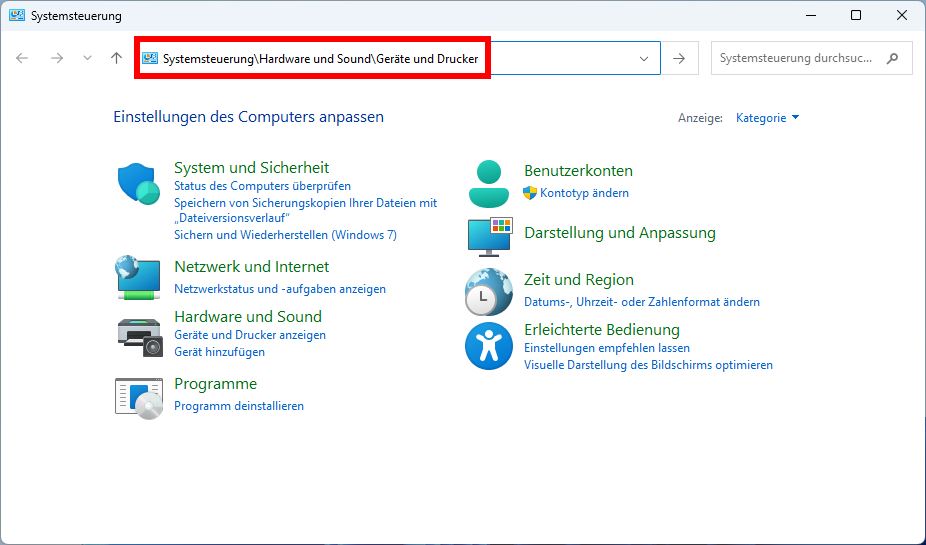This screenshot has height=545, width=926.
Task: Open Status des Computers überprüfen
Action: click(262, 185)
